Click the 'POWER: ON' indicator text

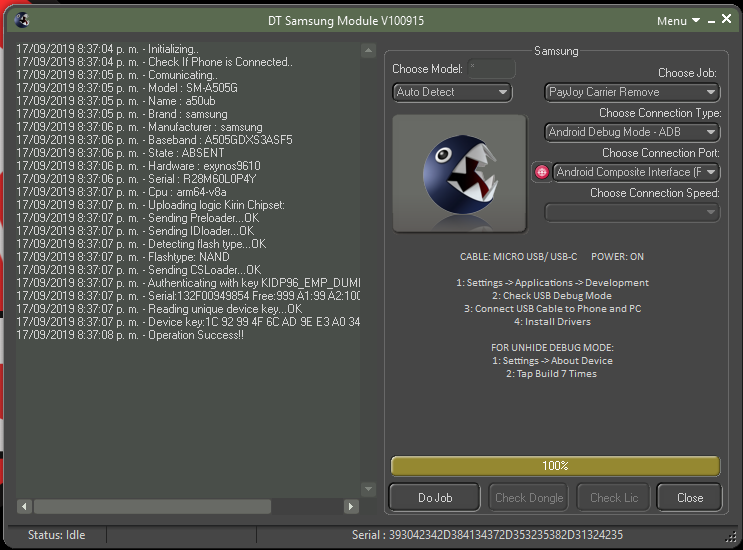pyautogui.click(x=617, y=257)
